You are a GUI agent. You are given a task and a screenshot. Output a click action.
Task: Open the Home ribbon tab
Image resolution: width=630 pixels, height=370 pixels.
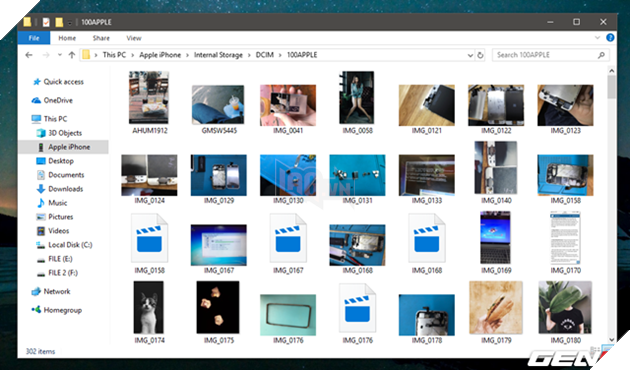pyautogui.click(x=67, y=38)
